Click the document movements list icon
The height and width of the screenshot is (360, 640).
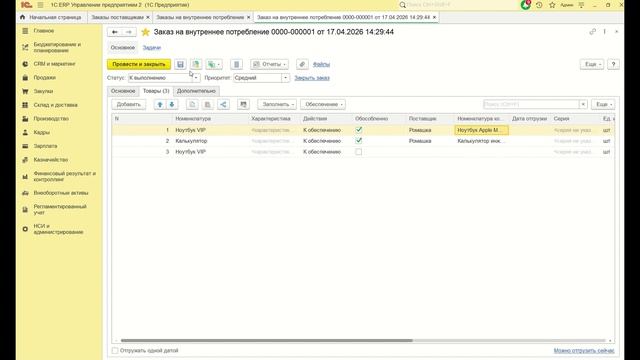(x=236, y=64)
